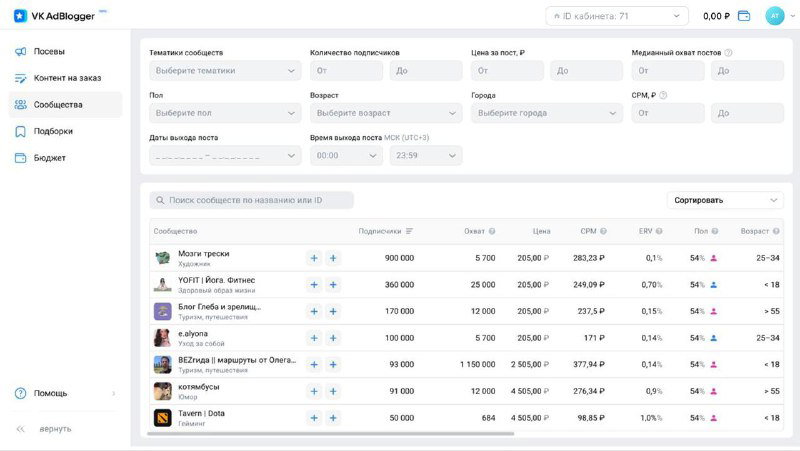The height and width of the screenshot is (451, 800).
Task: Open the Помощь section in the sidebar
Action: pyautogui.click(x=50, y=393)
